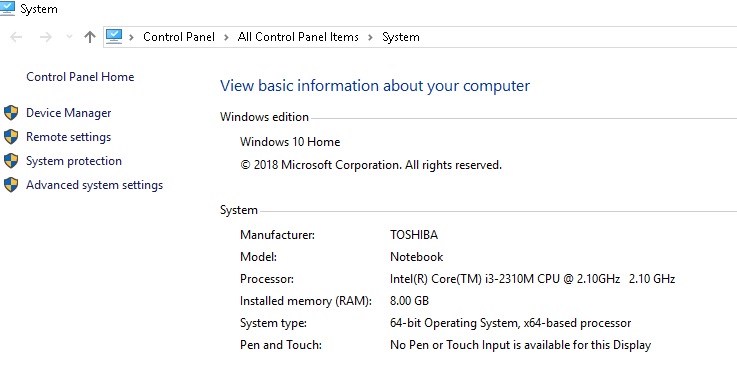Click the System window title icon

pos(8,8)
